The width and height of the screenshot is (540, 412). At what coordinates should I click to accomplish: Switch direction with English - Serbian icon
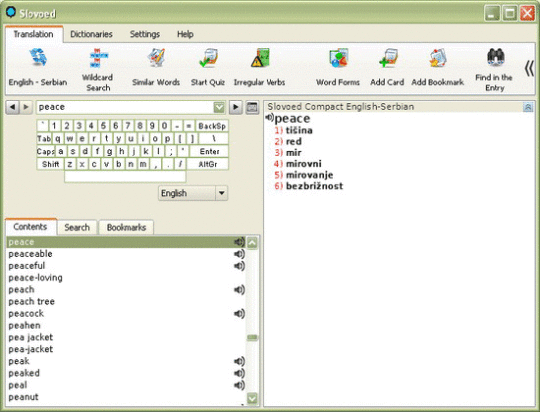click(x=38, y=58)
